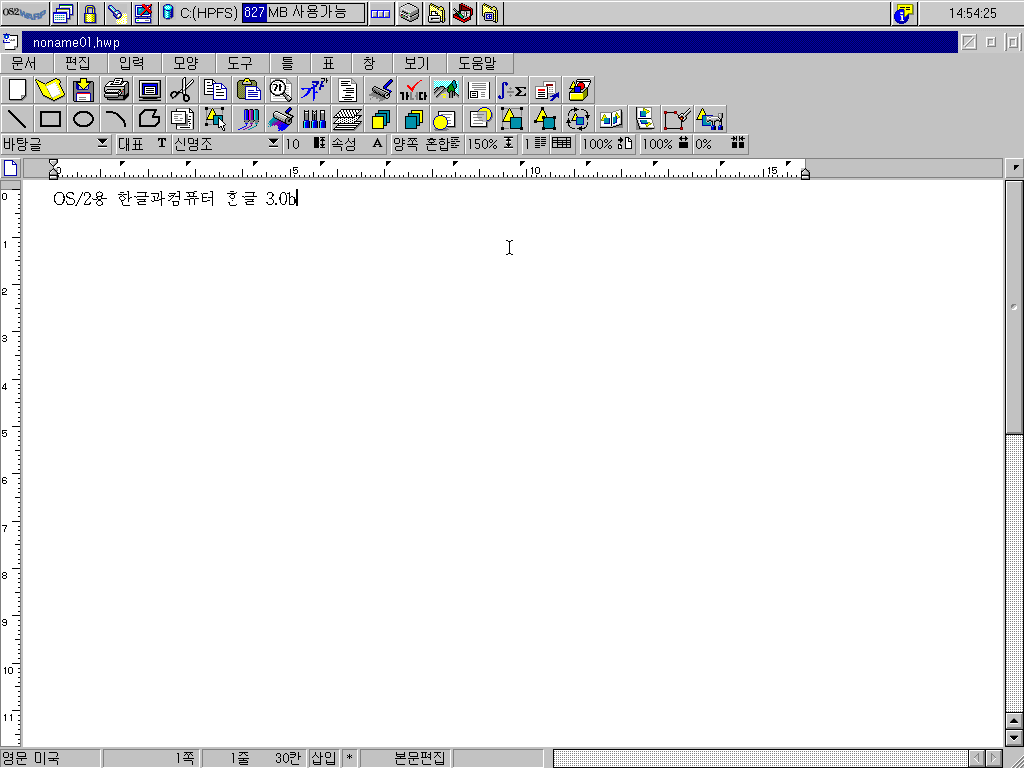Click the word '한글과컴퓨터' in document text

click(166, 199)
